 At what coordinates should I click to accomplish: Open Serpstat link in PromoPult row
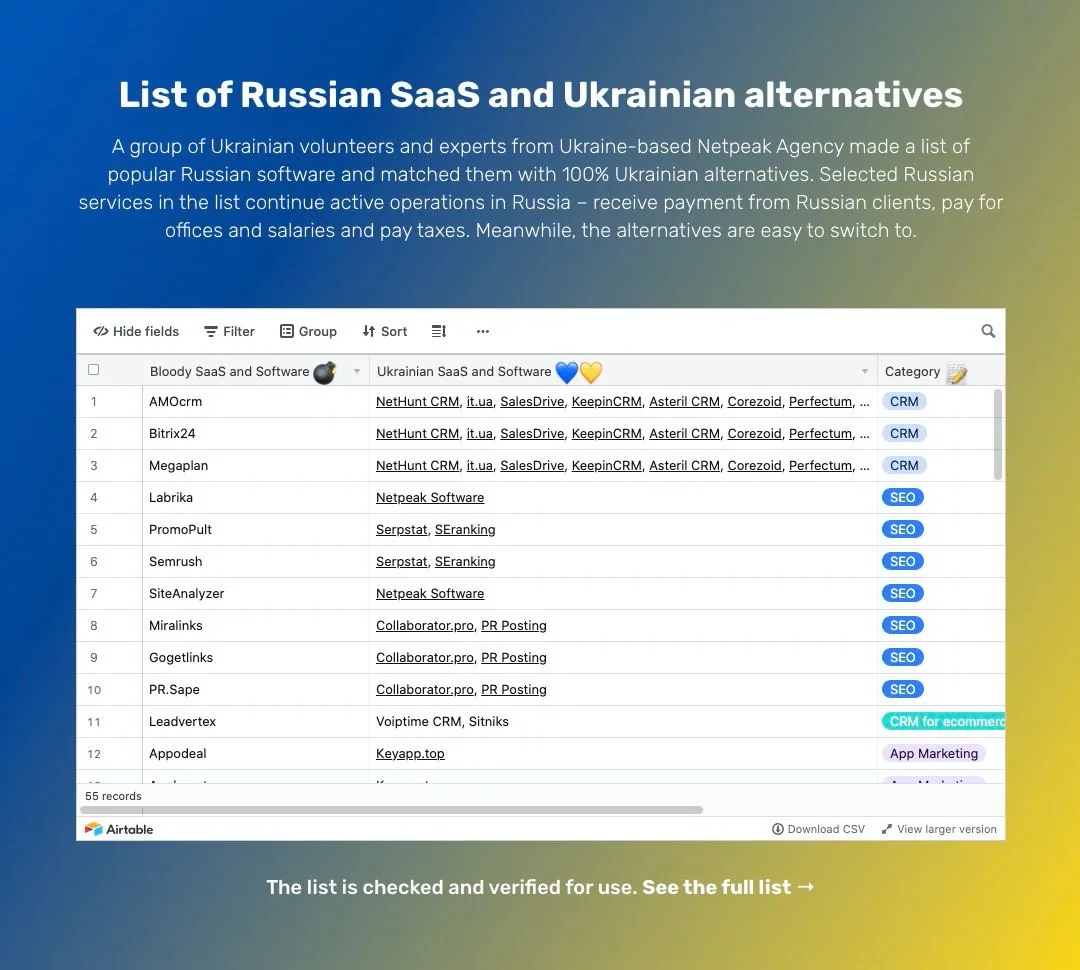point(402,530)
